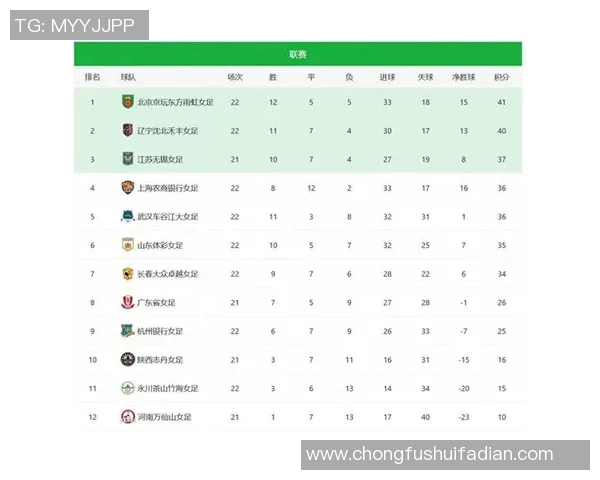This screenshot has width=600, height=480.
Task: Click the Shanghai team logo in row 4
Action: (x=127, y=187)
